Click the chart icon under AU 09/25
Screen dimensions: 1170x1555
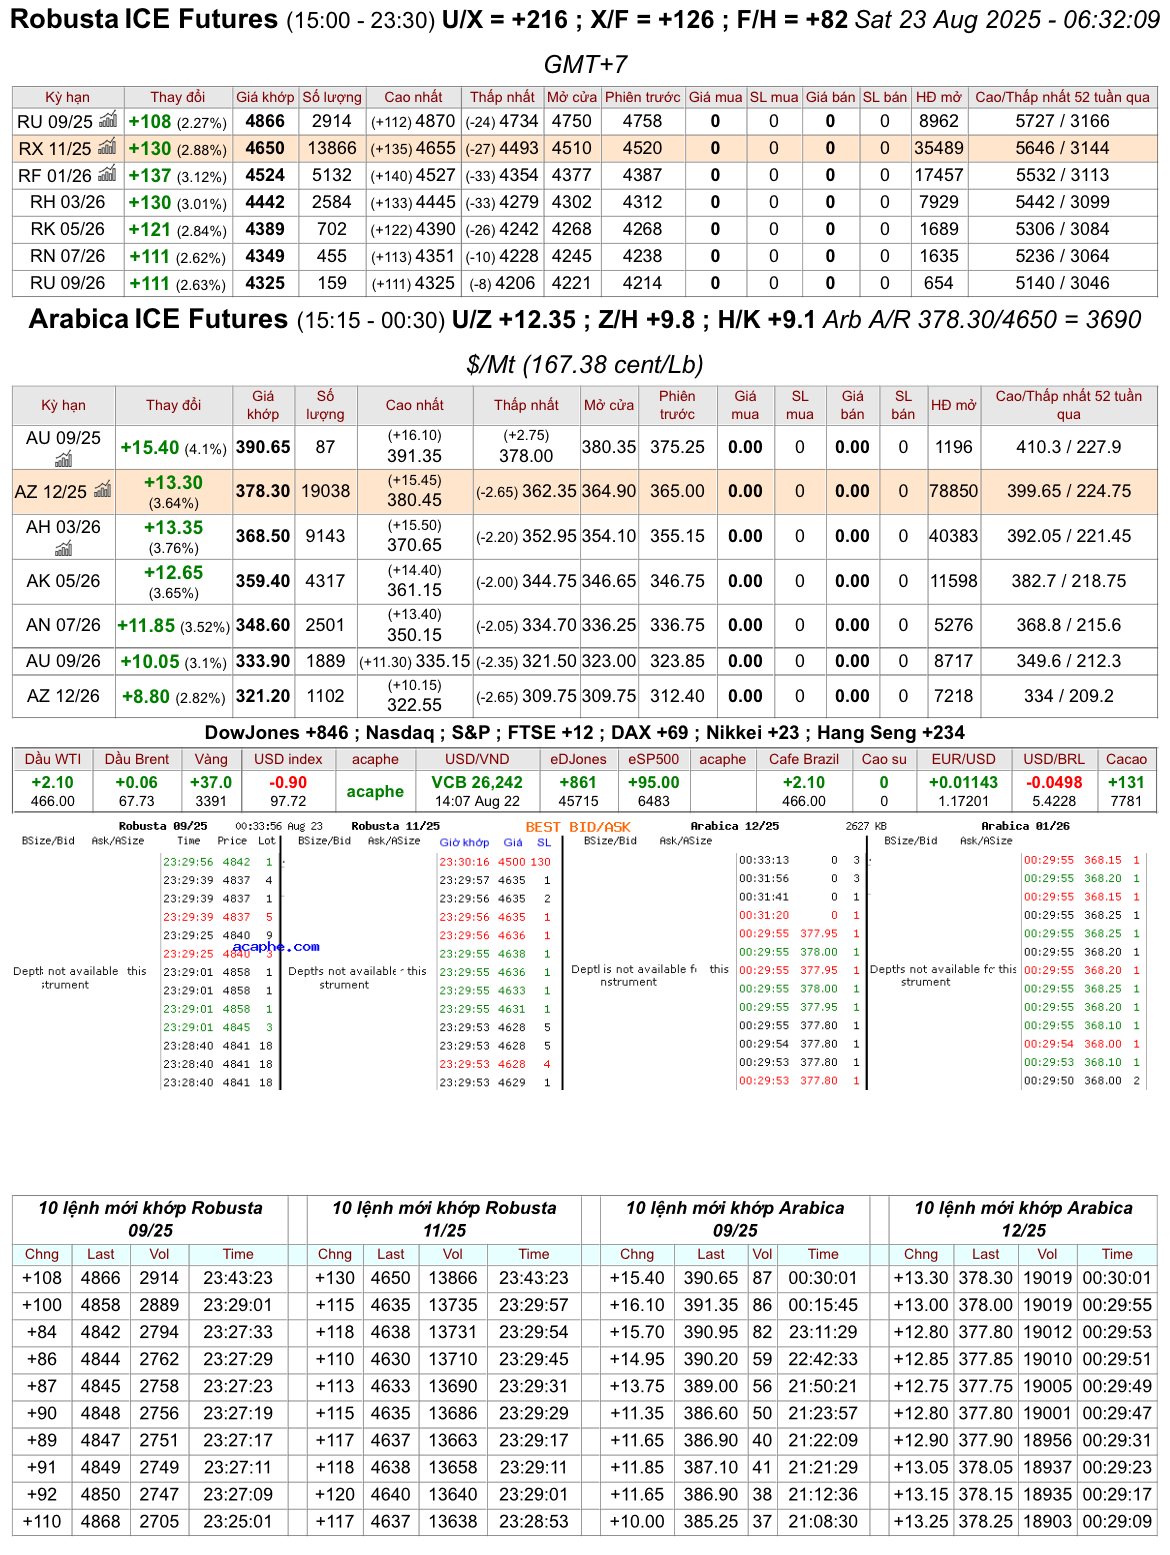tap(63, 459)
